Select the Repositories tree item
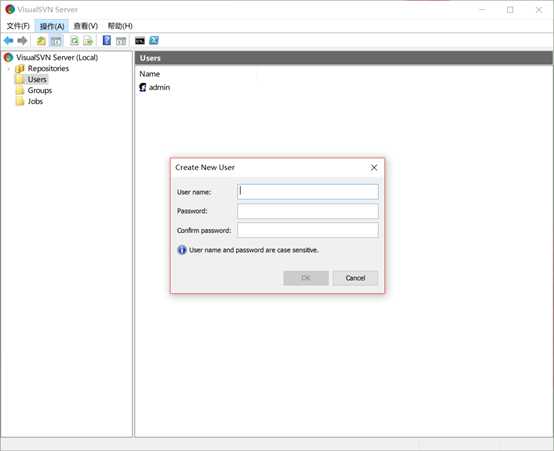Viewport: 554px width, 451px height. pyautogui.click(x=48, y=68)
